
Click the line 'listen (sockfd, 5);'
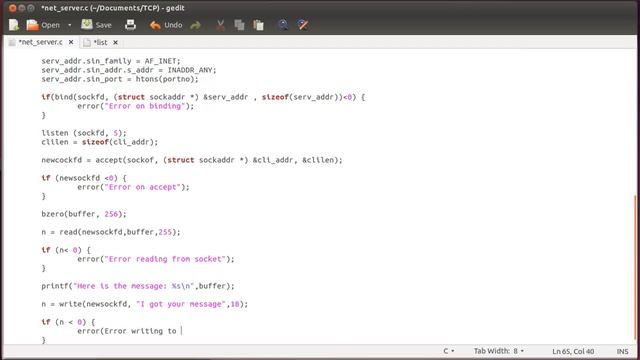[84, 133]
